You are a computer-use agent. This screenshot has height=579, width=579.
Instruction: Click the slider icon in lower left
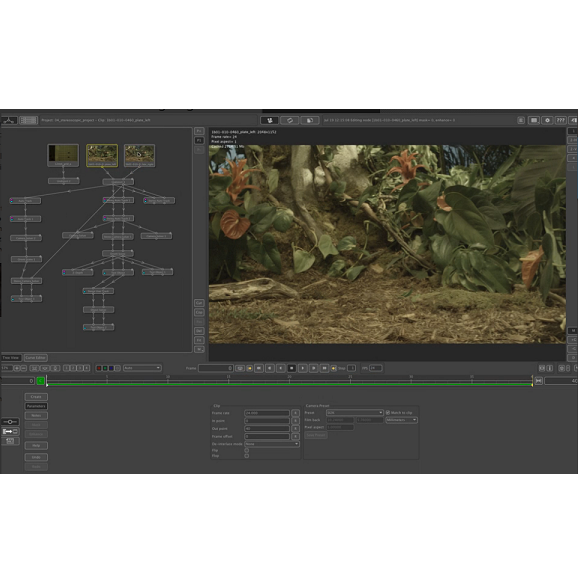10,422
